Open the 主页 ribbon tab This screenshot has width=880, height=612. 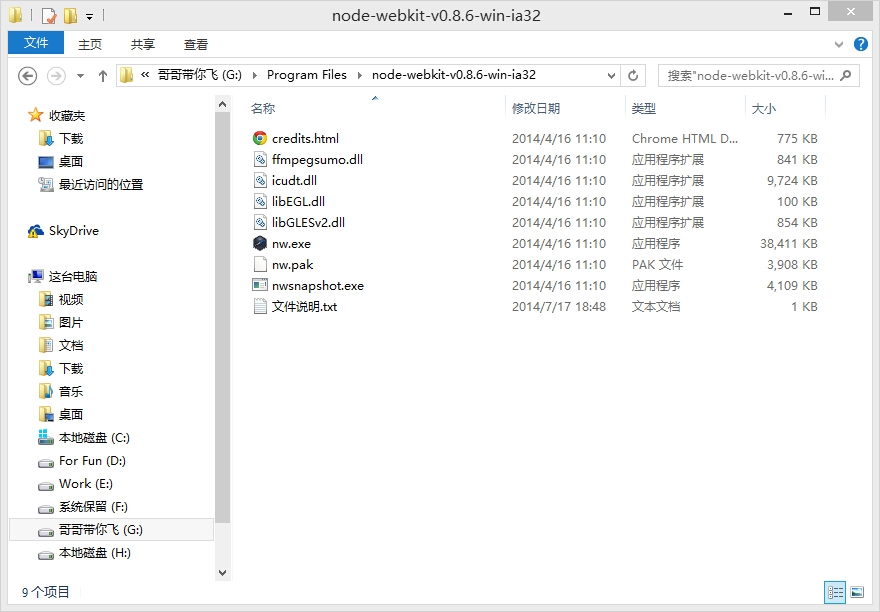coord(90,44)
